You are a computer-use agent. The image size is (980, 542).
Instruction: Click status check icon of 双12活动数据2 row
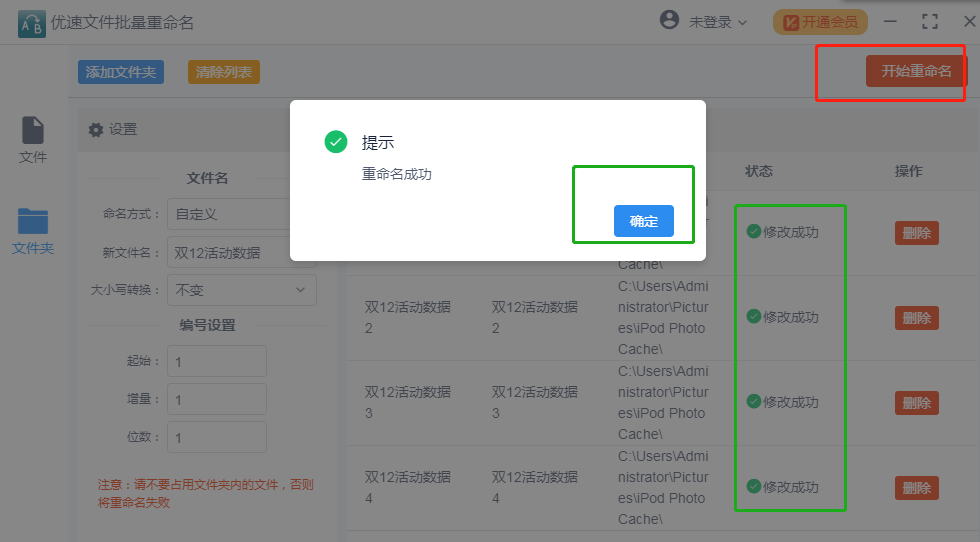[754, 316]
